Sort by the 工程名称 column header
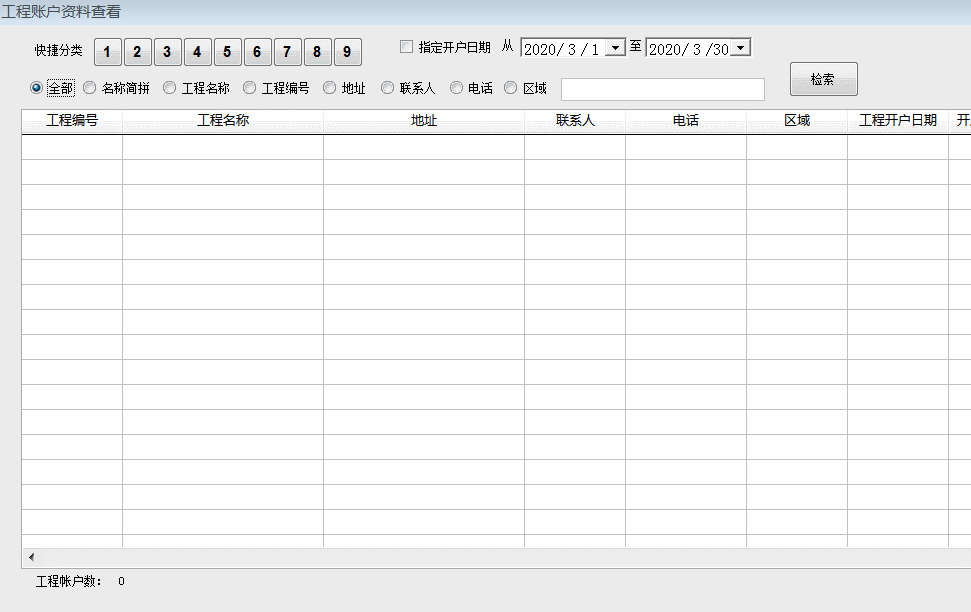The width and height of the screenshot is (971, 612). coord(223,121)
